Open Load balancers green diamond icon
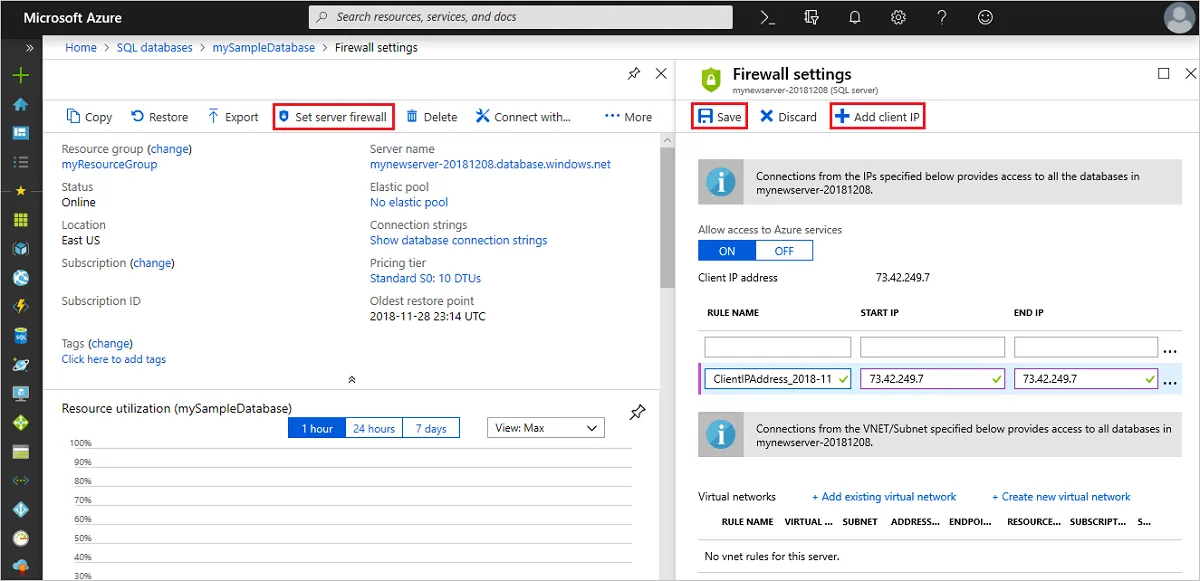This screenshot has height=581, width=1200. coord(20,423)
